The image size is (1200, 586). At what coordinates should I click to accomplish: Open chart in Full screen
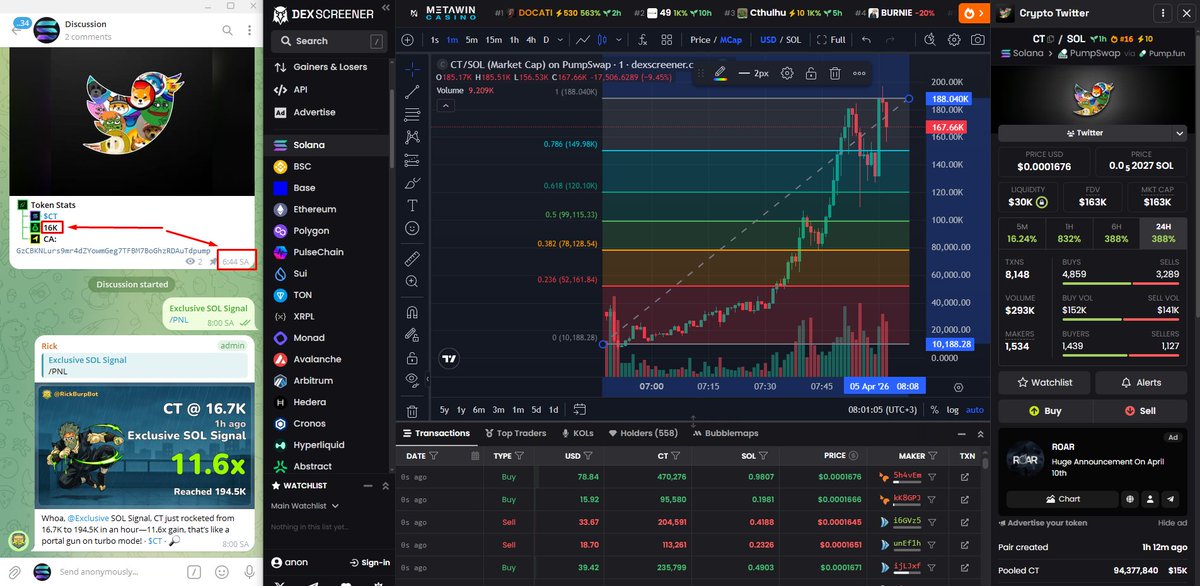pyautogui.click(x=831, y=40)
